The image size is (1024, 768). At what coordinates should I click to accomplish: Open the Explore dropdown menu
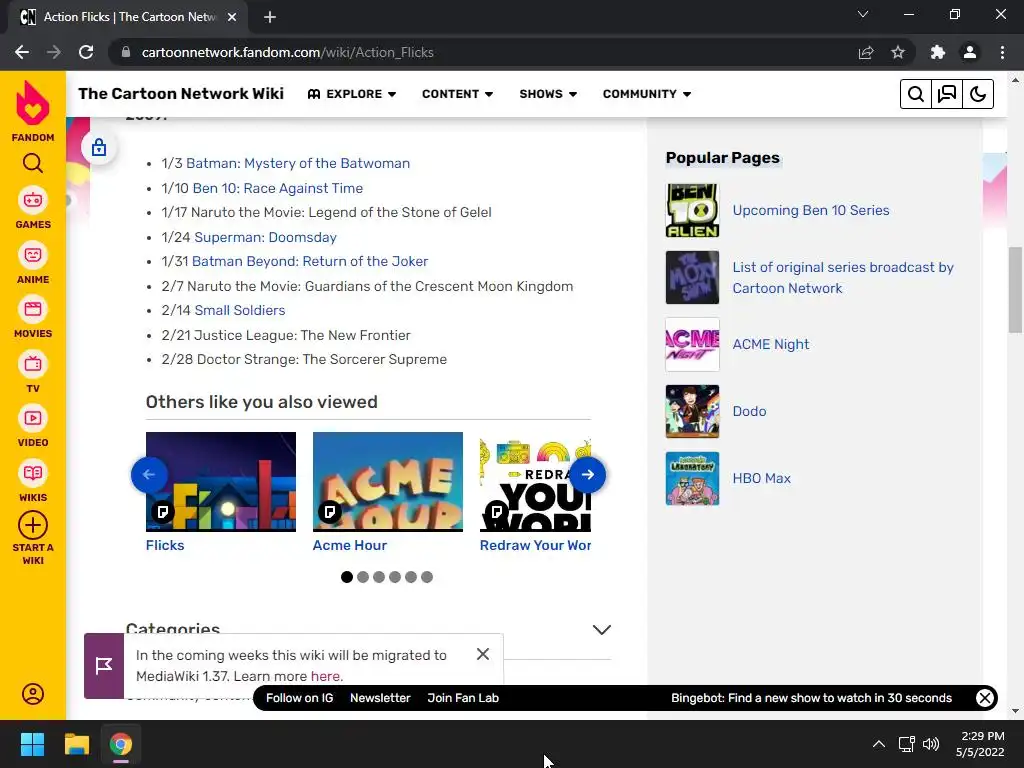click(x=352, y=94)
